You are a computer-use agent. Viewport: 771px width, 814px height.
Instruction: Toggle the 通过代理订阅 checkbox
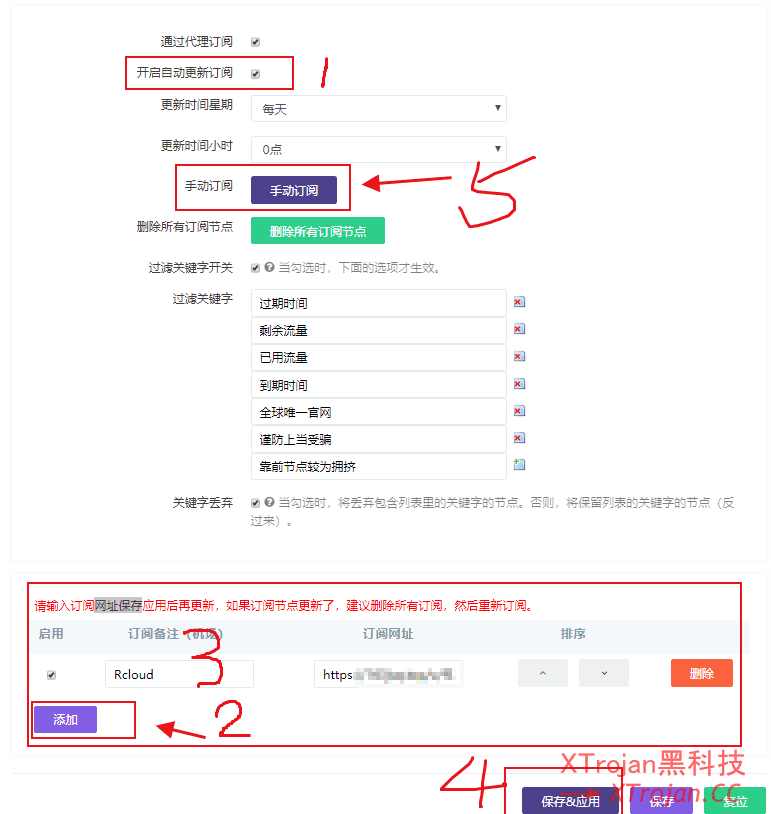(255, 42)
